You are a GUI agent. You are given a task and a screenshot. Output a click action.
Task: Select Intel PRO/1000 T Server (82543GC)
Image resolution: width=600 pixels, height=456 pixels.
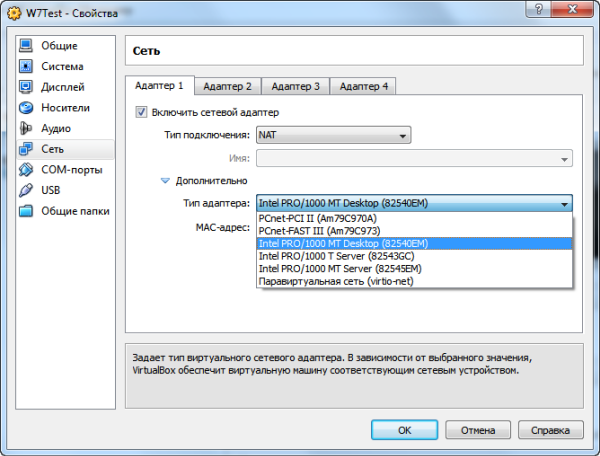point(414,256)
